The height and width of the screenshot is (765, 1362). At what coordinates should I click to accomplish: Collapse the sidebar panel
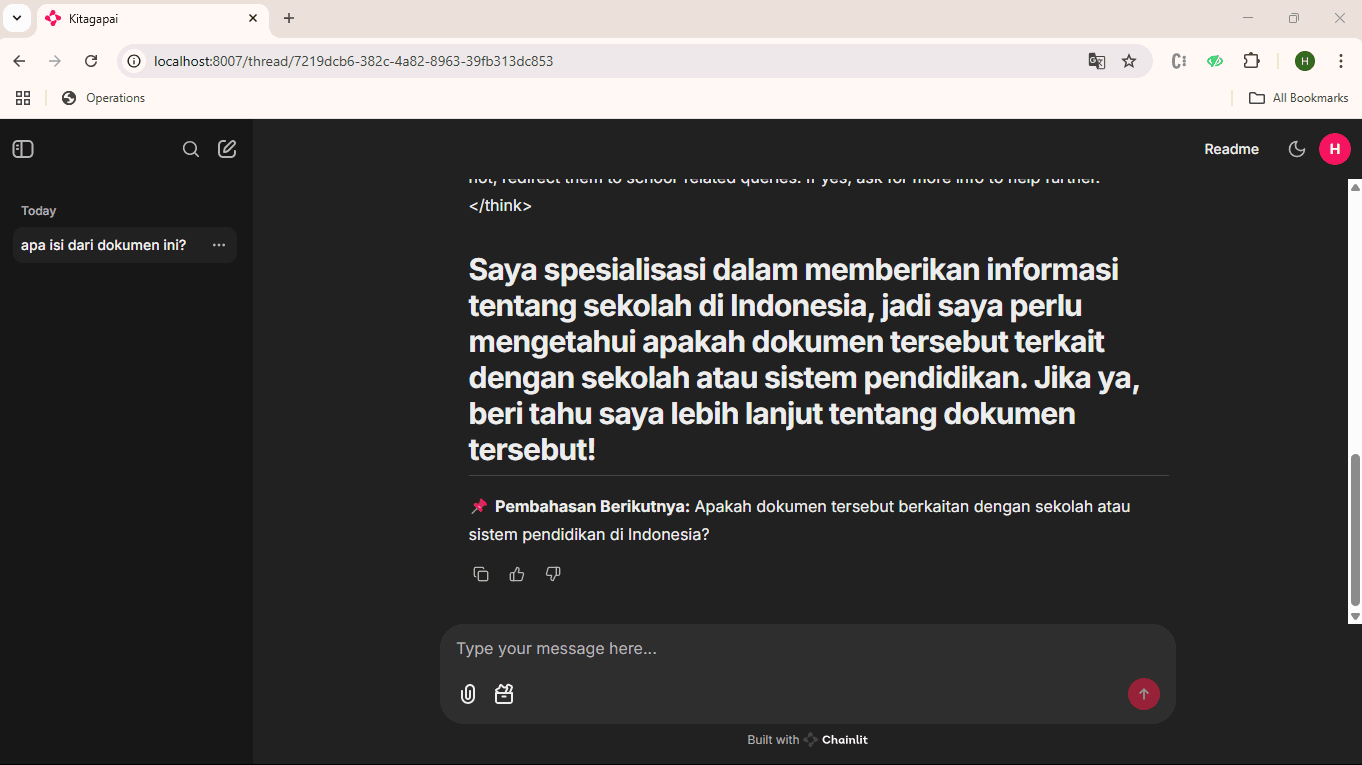point(23,149)
